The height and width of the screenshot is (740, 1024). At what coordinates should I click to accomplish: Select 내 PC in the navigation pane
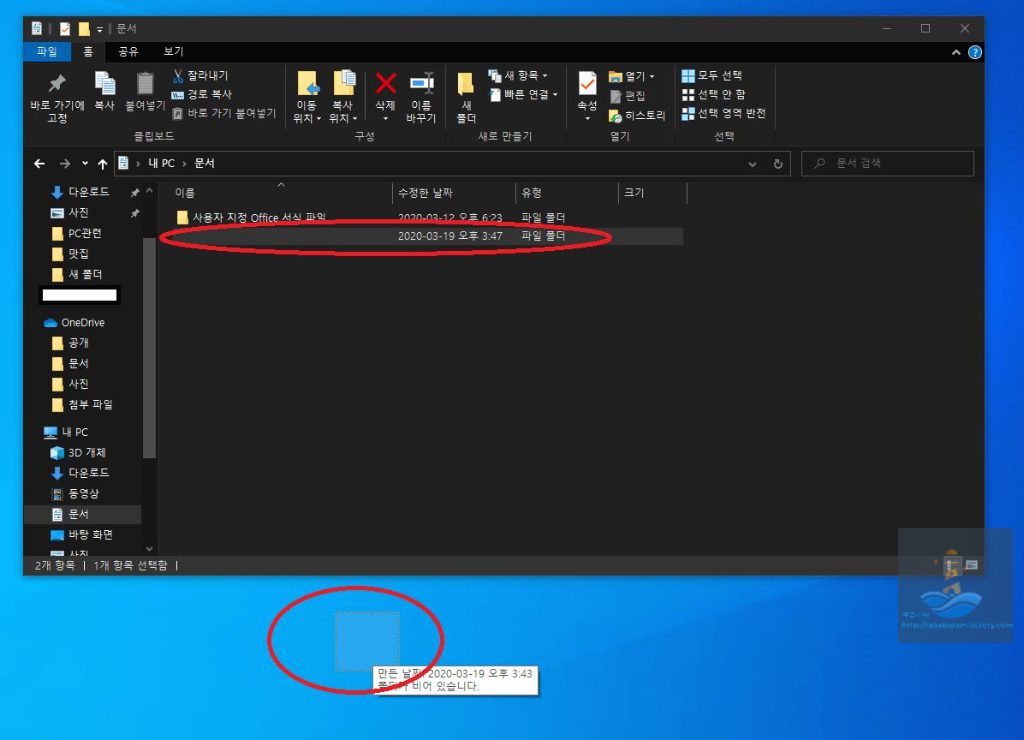click(x=65, y=432)
